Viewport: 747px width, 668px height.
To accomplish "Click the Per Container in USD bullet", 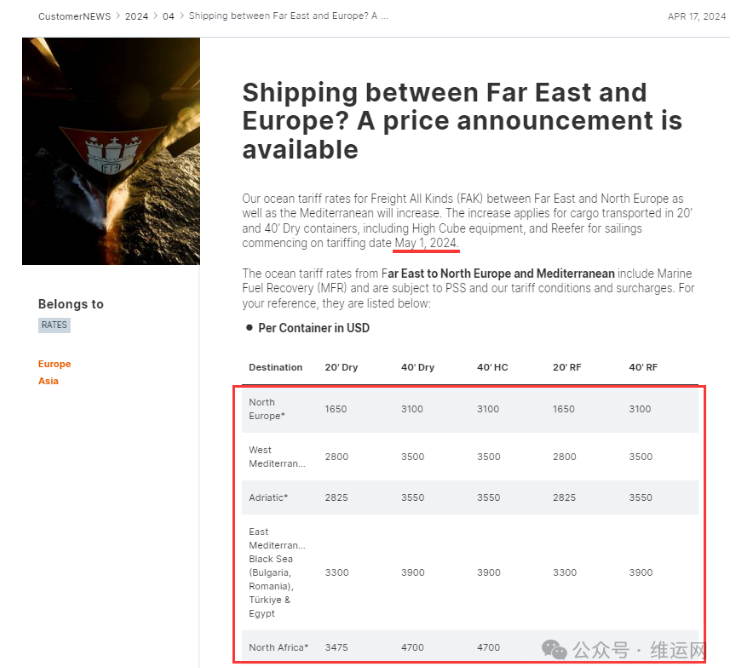I will [x=308, y=328].
